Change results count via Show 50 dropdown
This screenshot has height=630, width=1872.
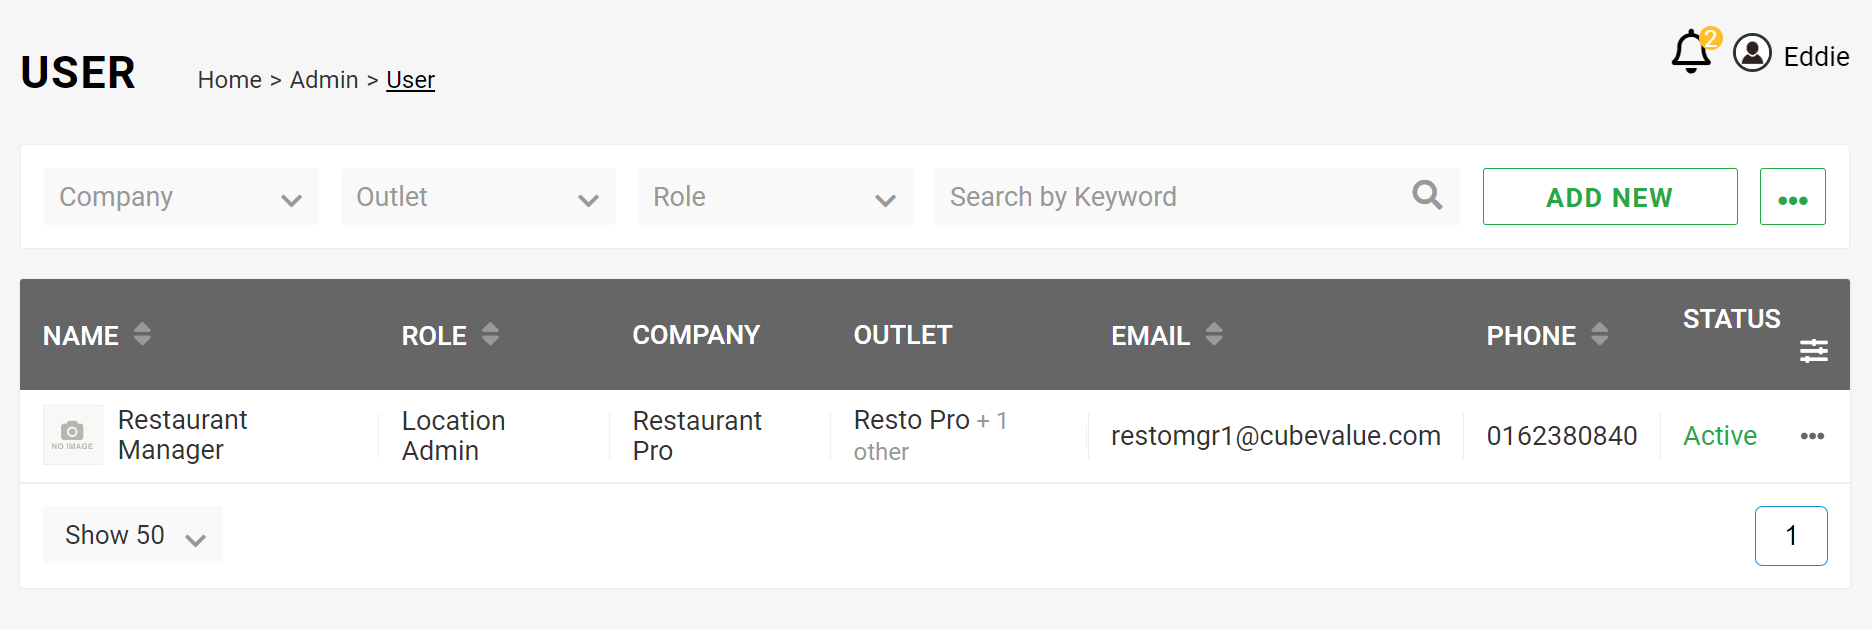131,534
